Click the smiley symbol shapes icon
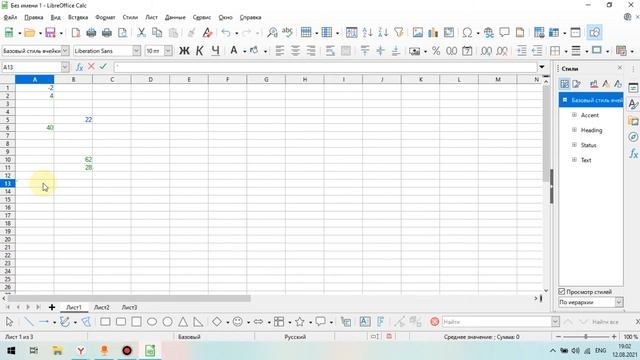The height and width of the screenshot is (360, 640). click(238, 322)
